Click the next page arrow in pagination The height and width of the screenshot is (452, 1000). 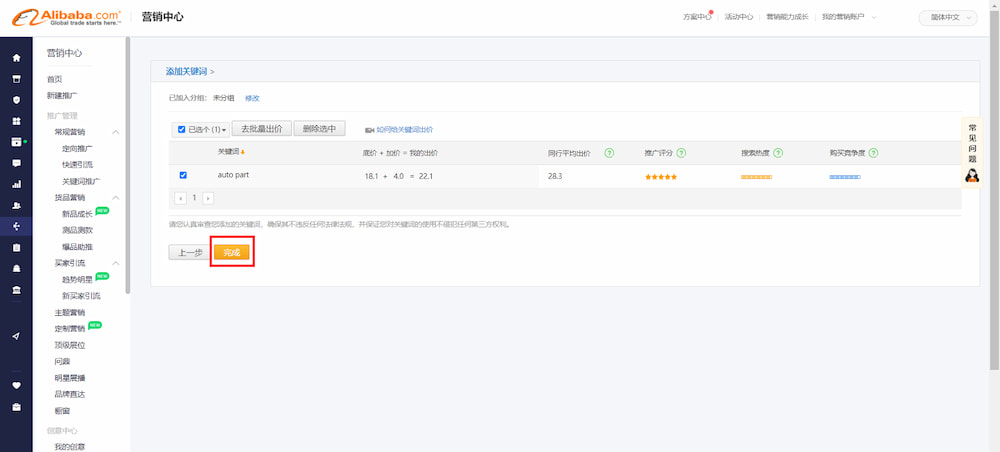pyautogui.click(x=208, y=198)
